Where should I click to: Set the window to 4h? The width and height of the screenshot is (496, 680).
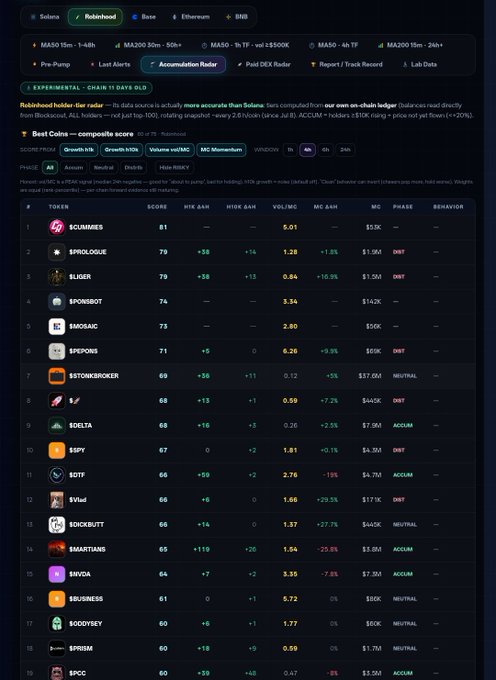coord(307,150)
